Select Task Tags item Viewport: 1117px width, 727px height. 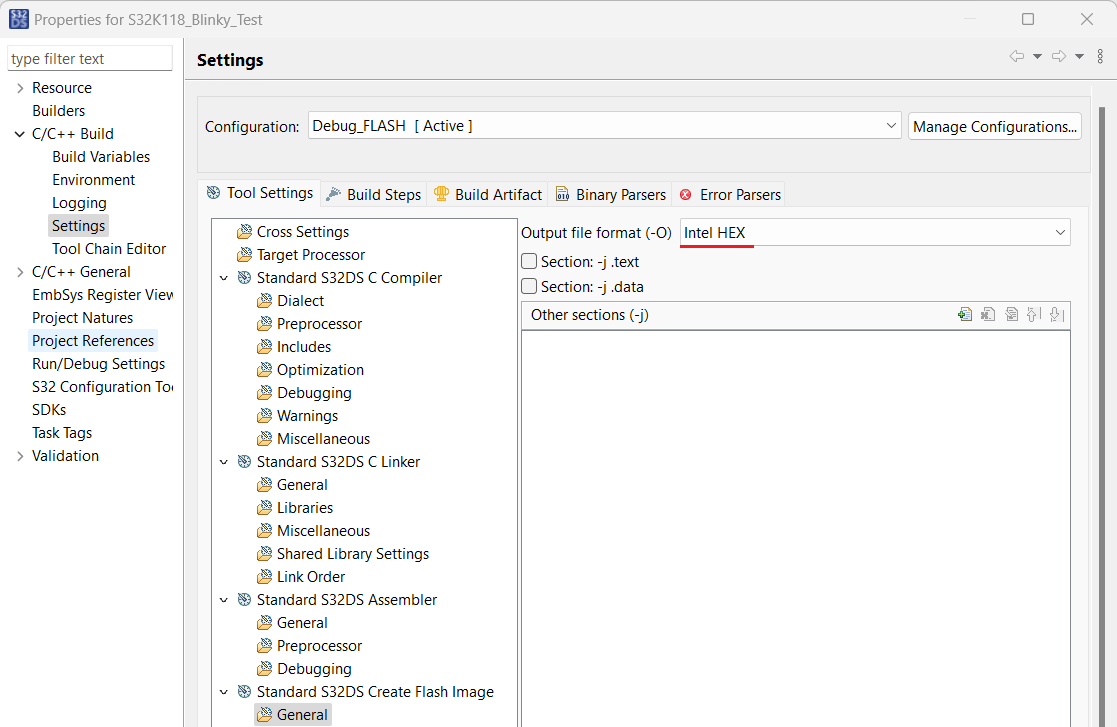(x=62, y=433)
